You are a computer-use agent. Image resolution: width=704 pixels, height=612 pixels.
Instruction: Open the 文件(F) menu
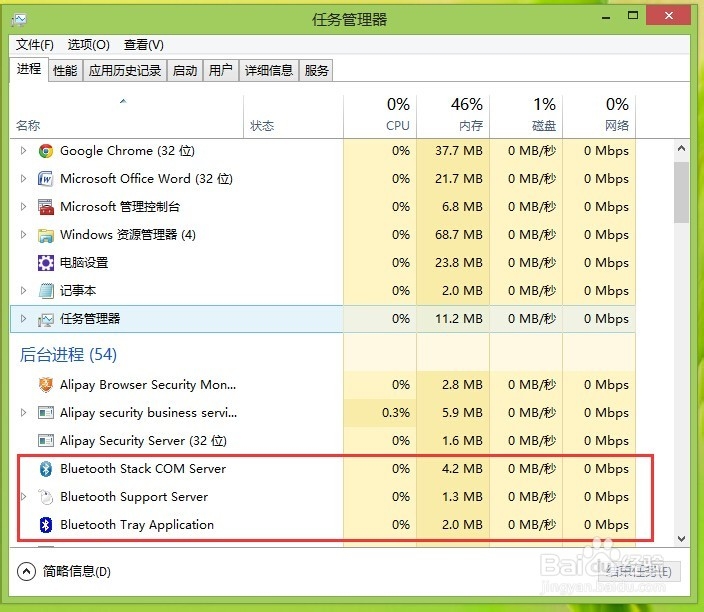coord(35,44)
